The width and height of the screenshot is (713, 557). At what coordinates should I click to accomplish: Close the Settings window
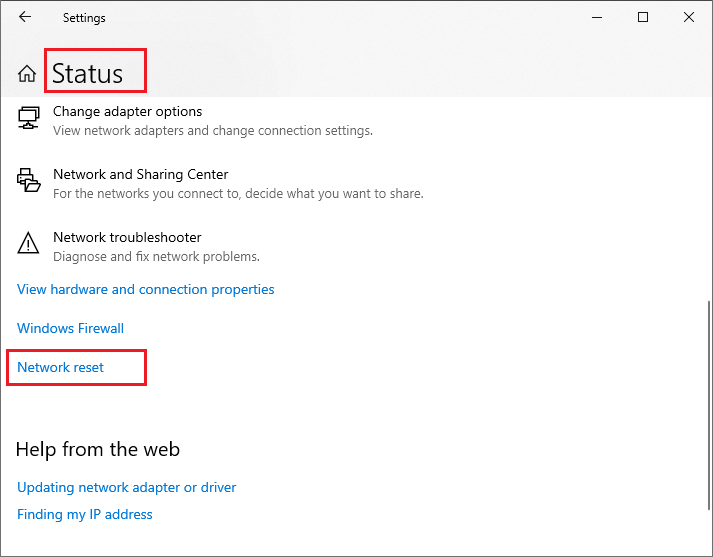(689, 17)
